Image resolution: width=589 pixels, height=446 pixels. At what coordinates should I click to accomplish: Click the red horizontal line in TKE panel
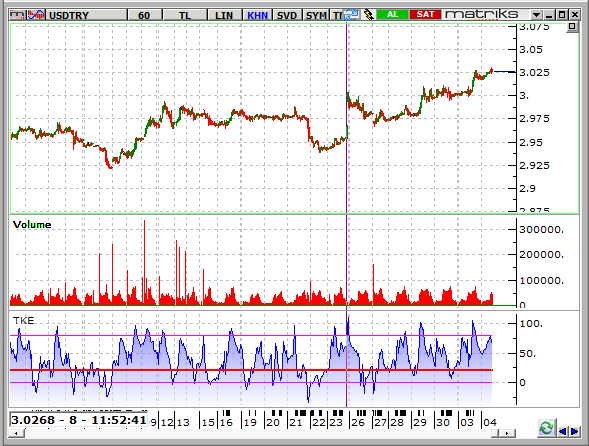pyautogui.click(x=251, y=370)
